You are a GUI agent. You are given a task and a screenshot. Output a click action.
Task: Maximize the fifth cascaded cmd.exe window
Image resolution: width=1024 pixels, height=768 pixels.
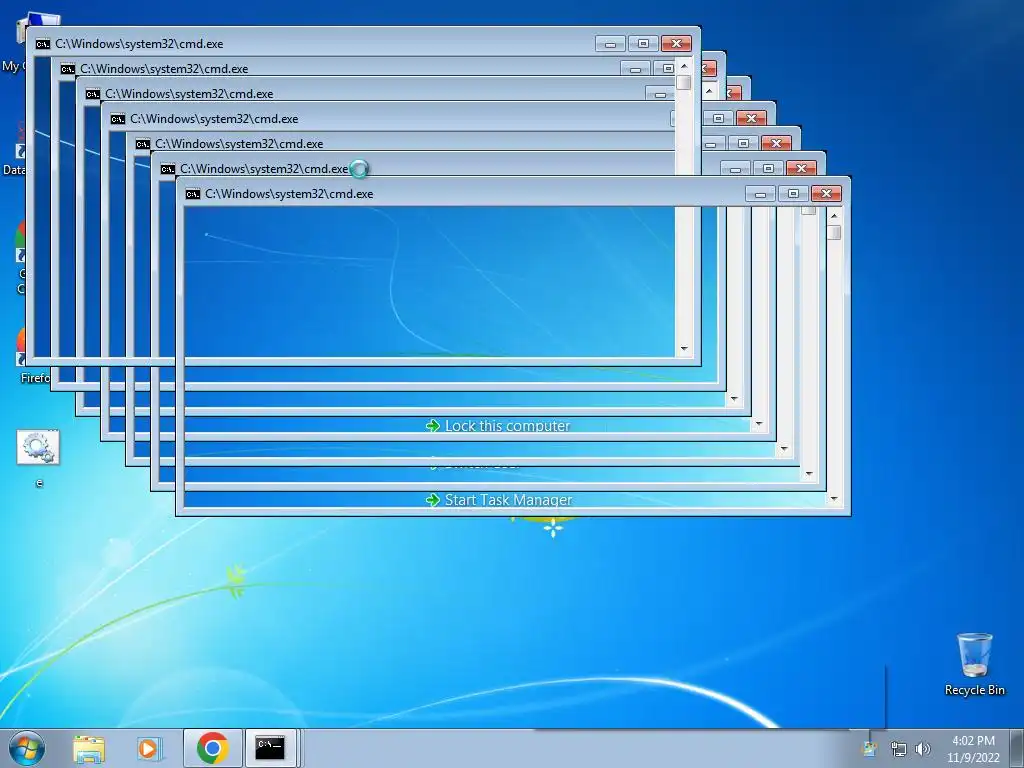point(743,144)
